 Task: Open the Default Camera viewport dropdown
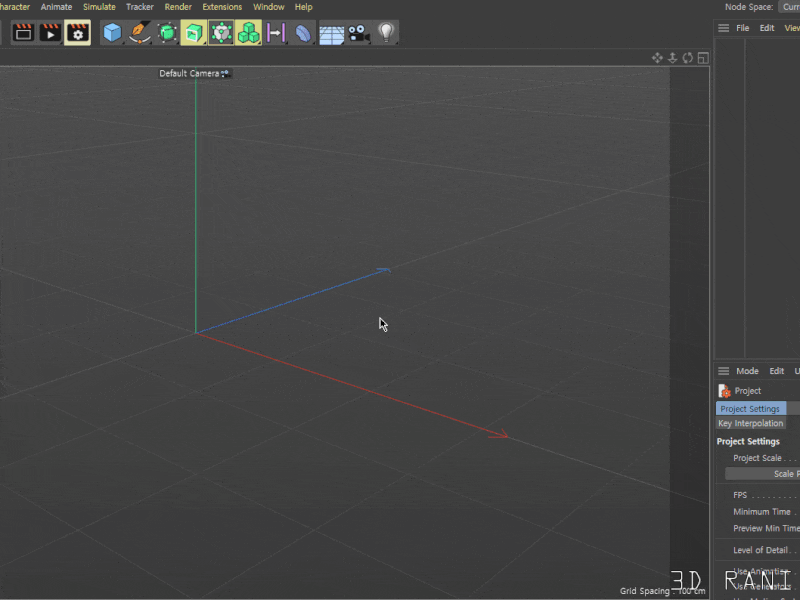pos(193,73)
